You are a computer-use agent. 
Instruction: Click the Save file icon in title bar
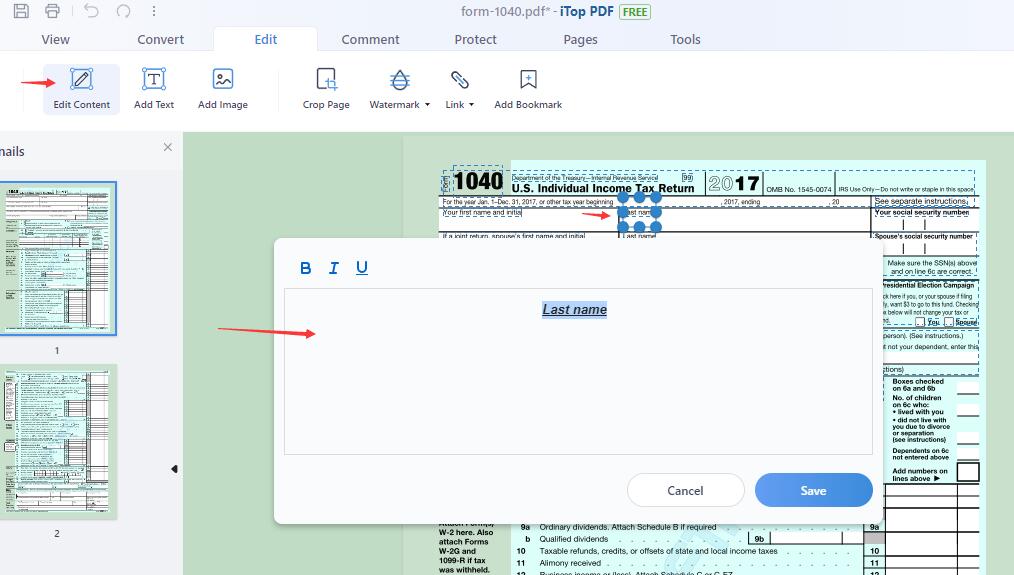pos(21,11)
